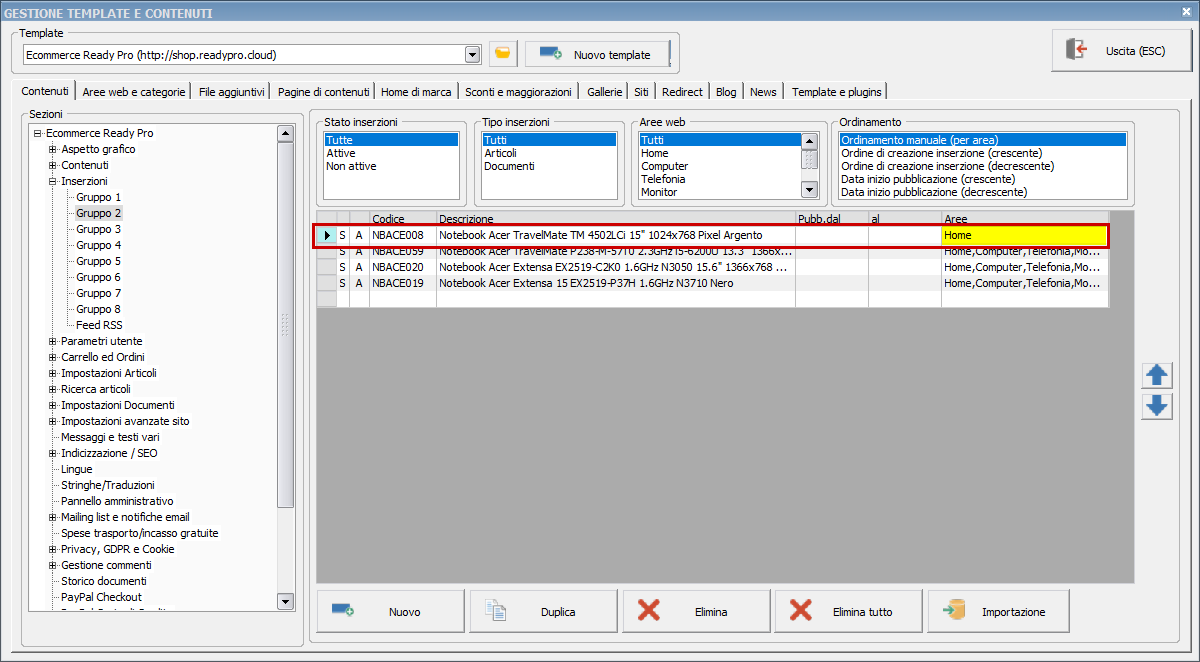Open the Template e plugins tab

[x=837, y=91]
